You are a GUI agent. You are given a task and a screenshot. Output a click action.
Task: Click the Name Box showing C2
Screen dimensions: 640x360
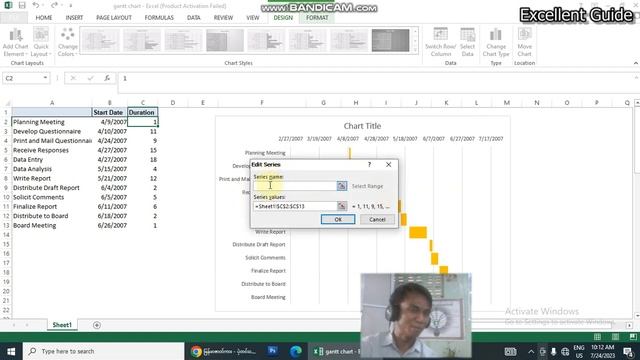point(22,78)
